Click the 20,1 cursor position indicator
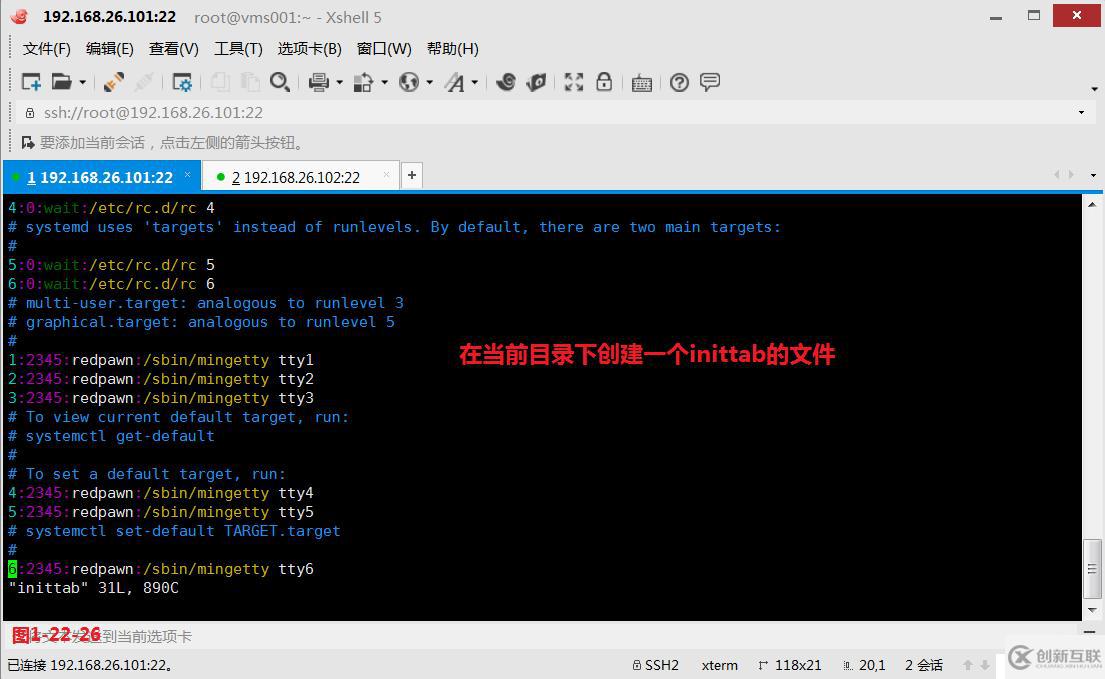Viewport: 1105px width, 679px height. coord(865,665)
